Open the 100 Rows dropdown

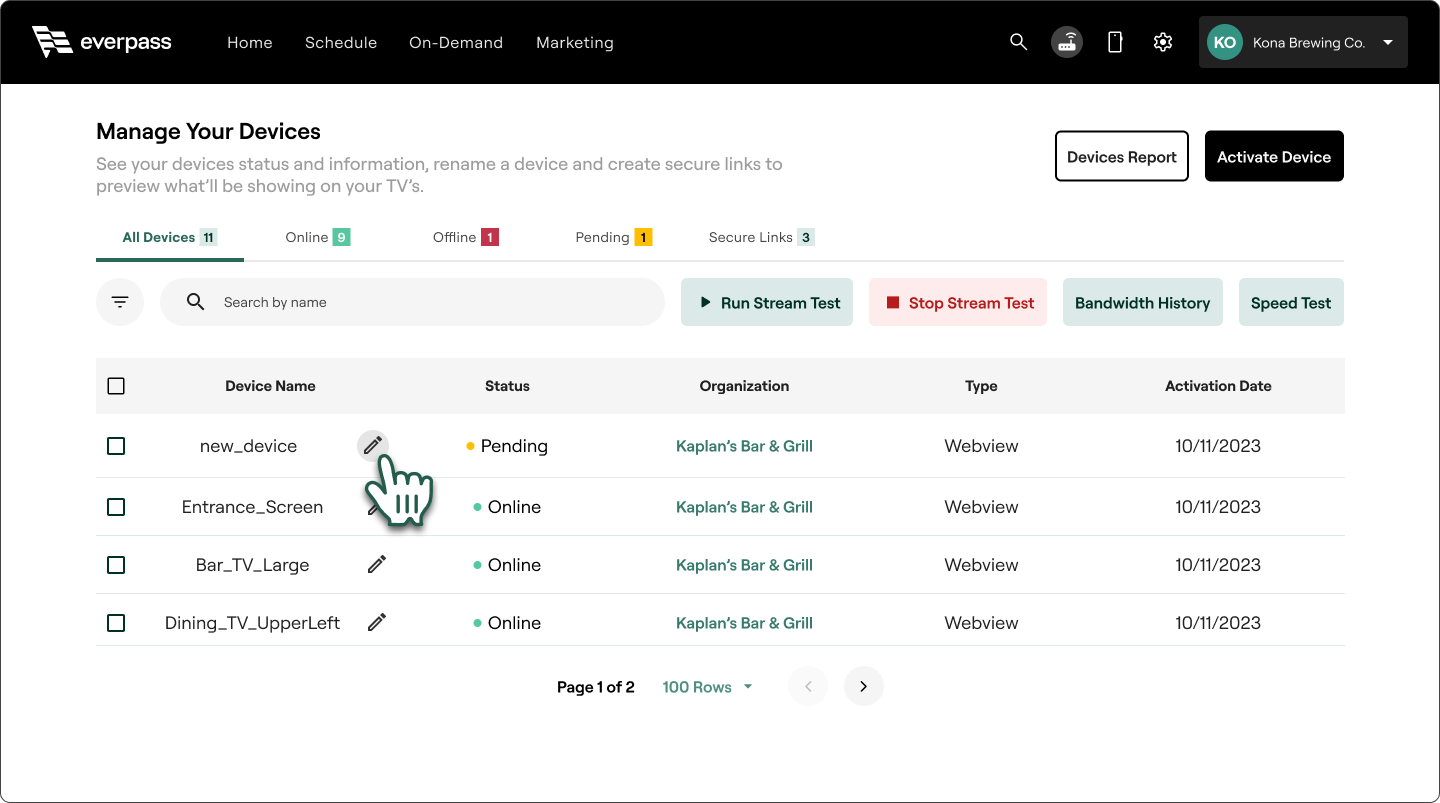click(708, 687)
